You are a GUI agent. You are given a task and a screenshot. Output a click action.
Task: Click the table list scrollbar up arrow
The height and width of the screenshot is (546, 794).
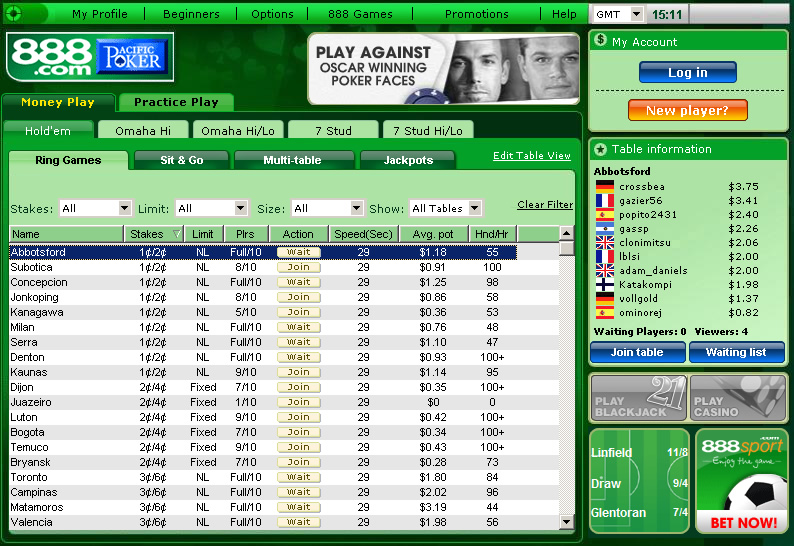coord(567,233)
